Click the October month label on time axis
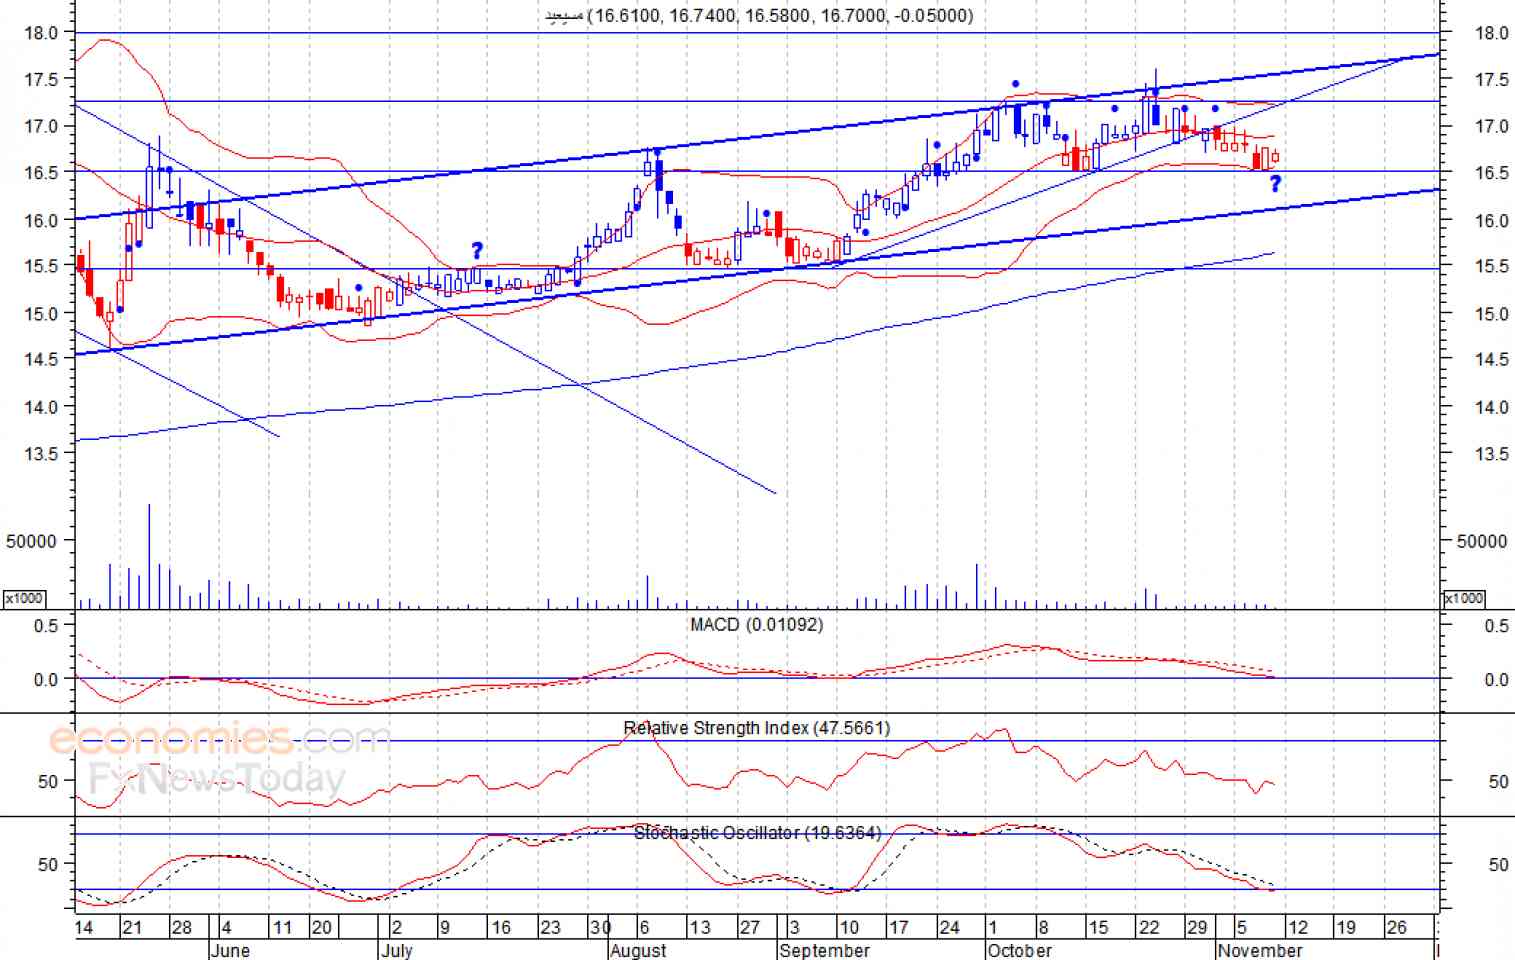The width and height of the screenshot is (1515, 960). tap(1019, 950)
